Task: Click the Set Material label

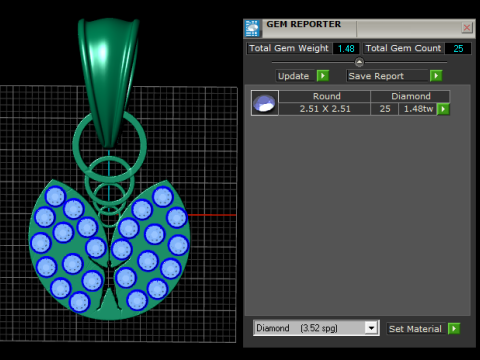Action: [x=415, y=329]
